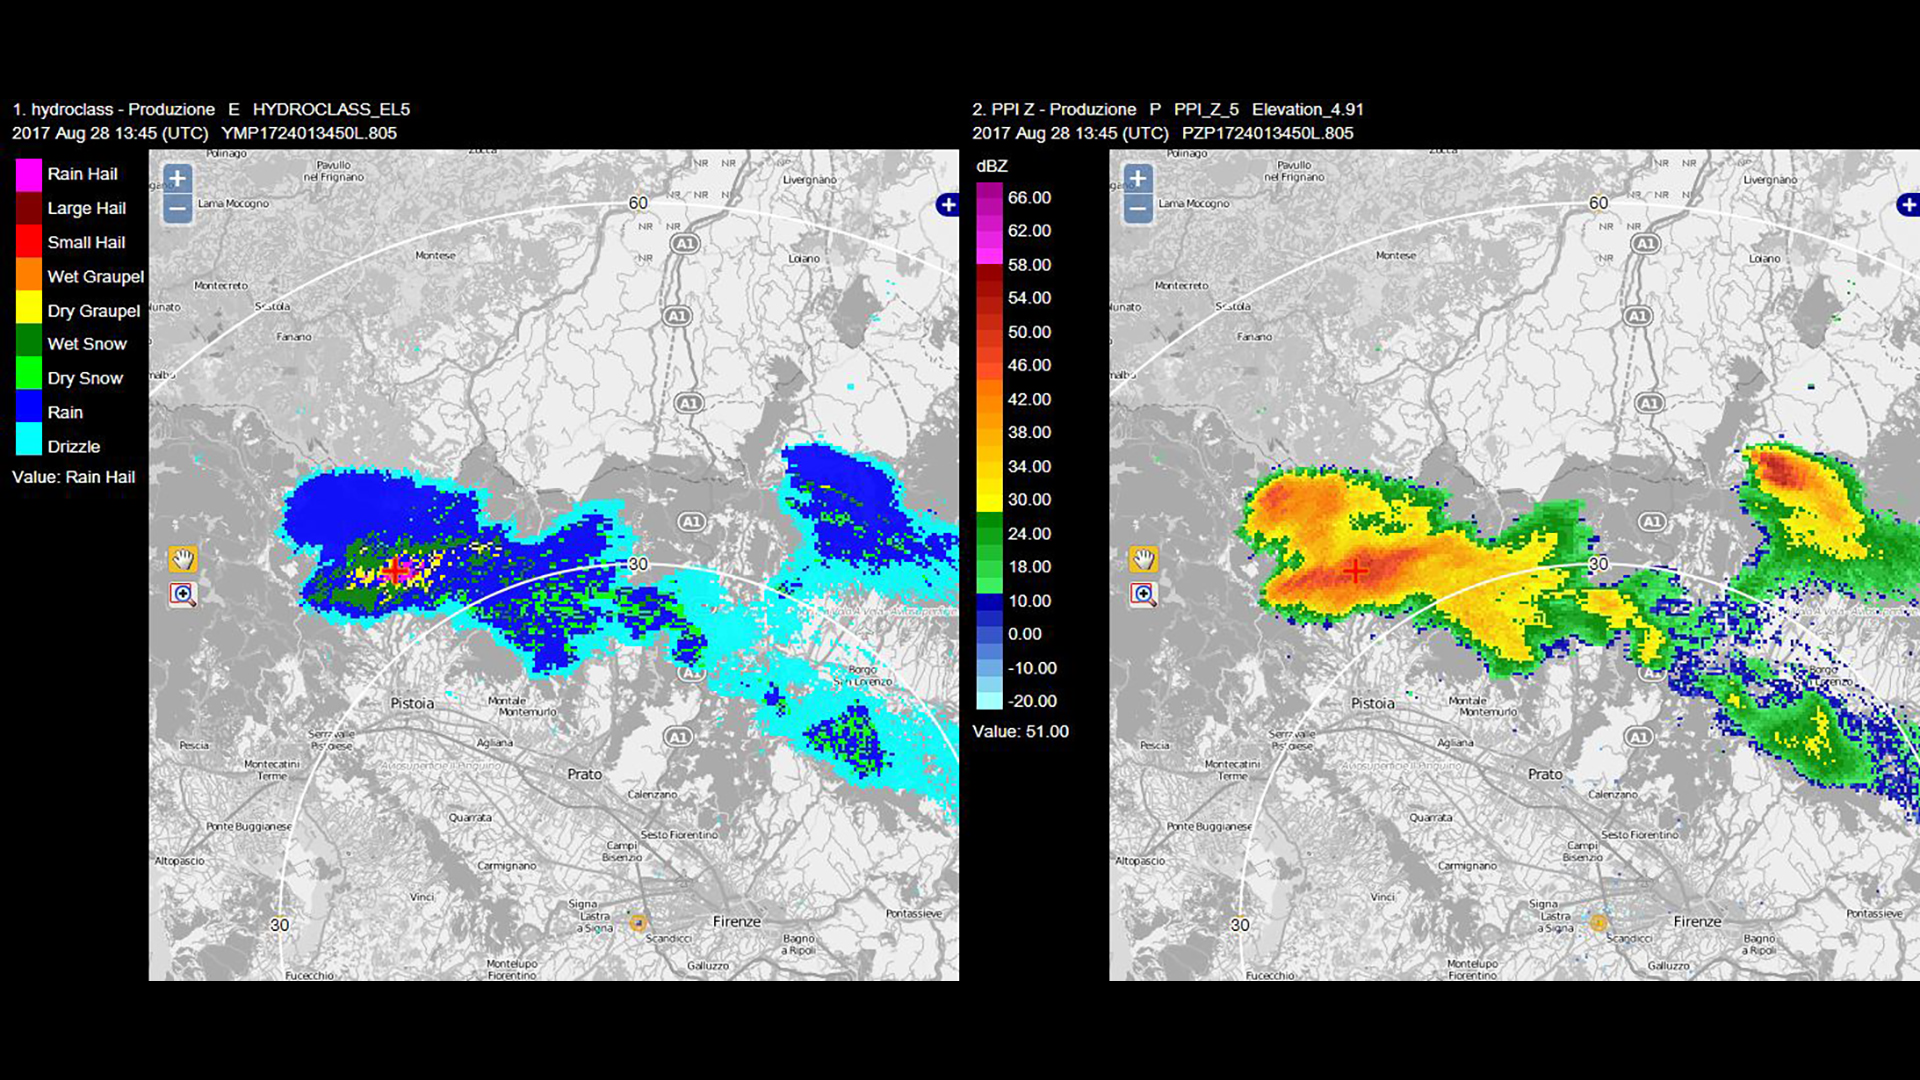Click the Firenze label on hydroclass map
Screen dimensions: 1920x1080
point(737,921)
